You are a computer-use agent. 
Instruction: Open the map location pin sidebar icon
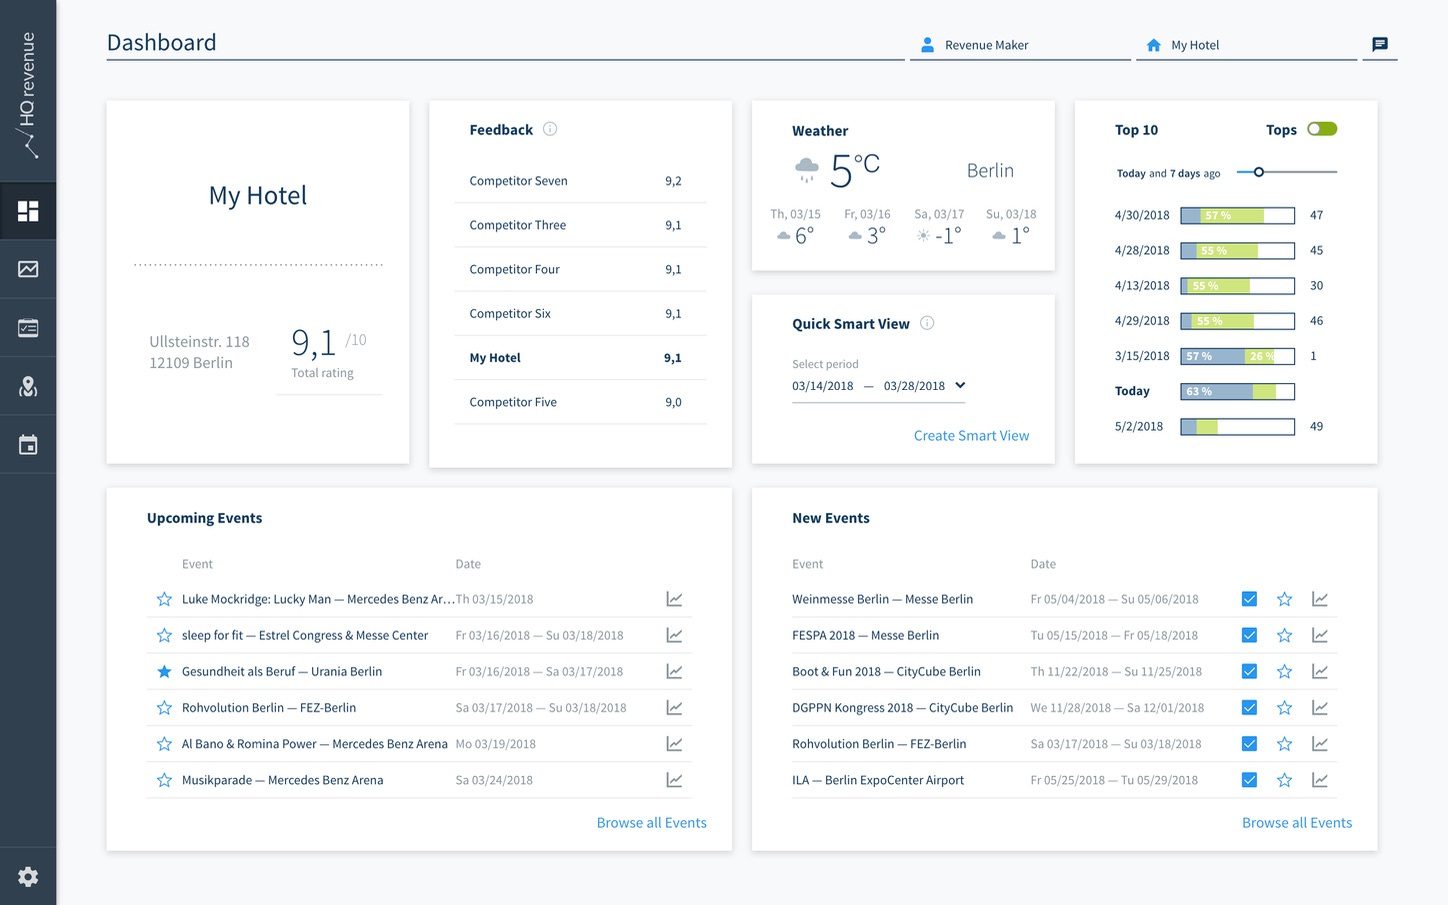point(28,387)
